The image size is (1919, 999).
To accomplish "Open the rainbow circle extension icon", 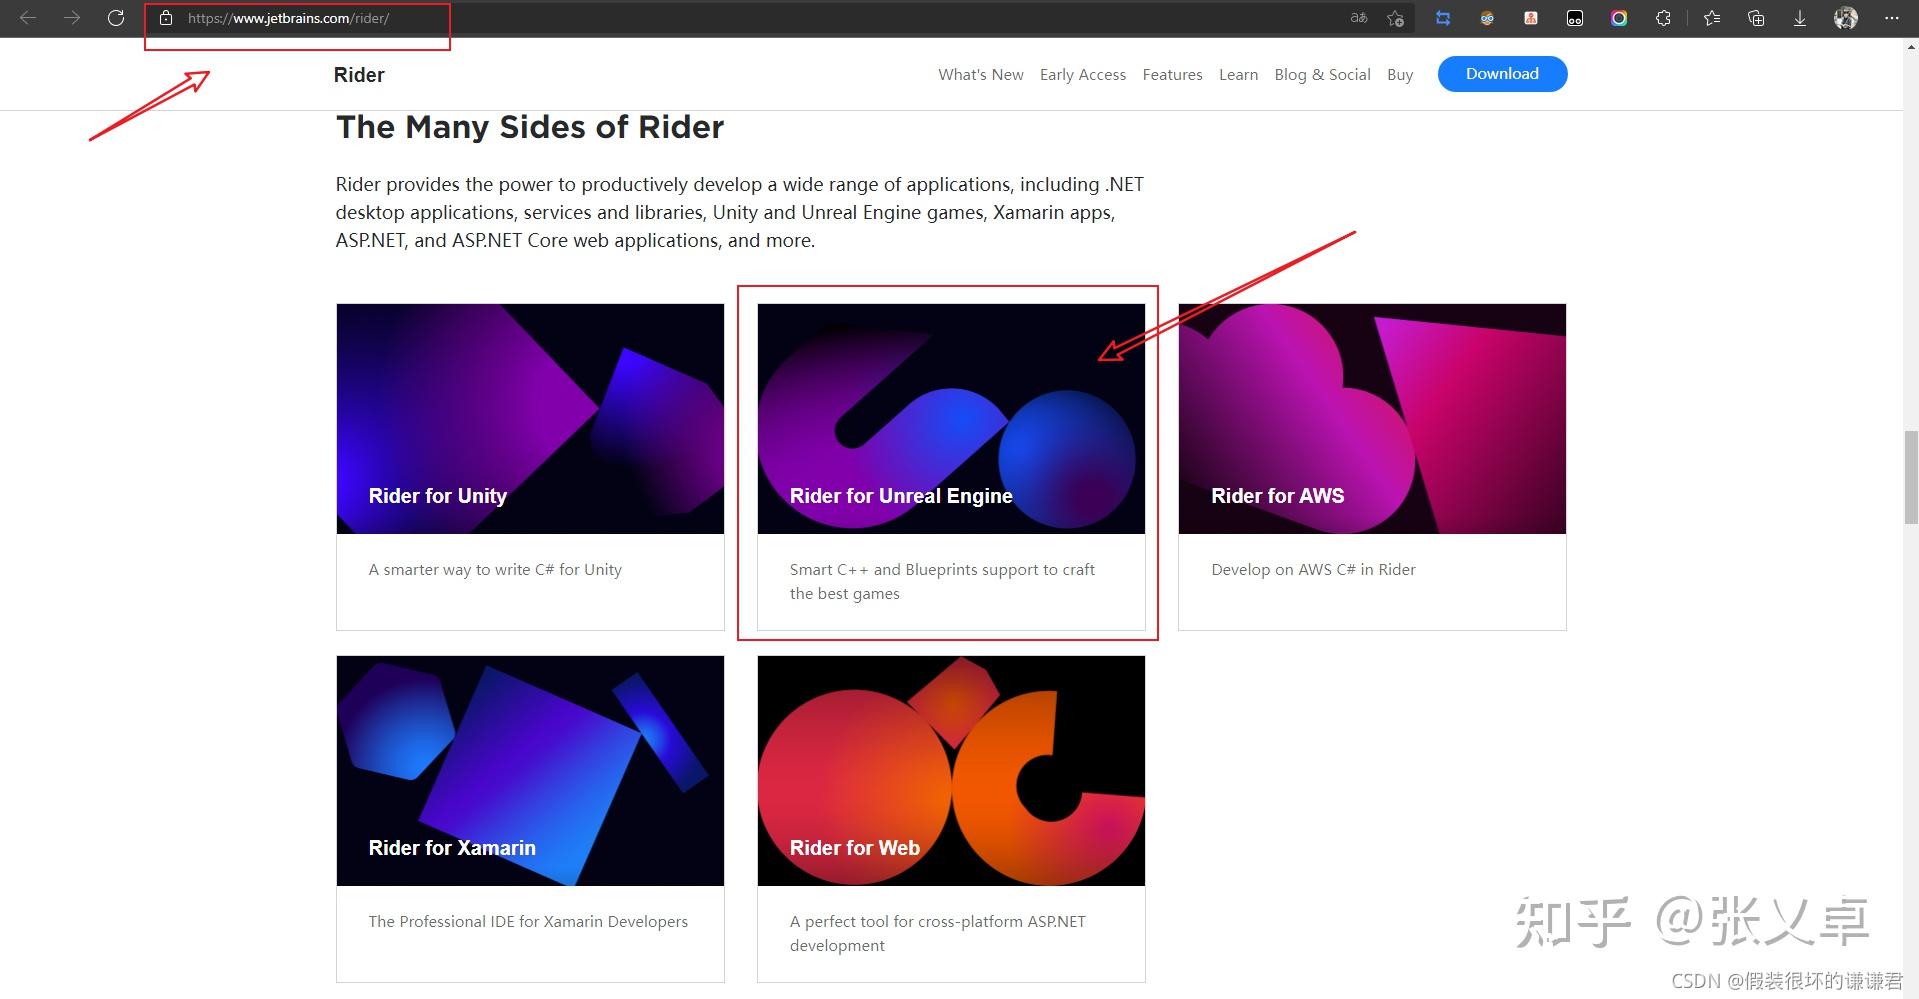I will click(x=1619, y=18).
